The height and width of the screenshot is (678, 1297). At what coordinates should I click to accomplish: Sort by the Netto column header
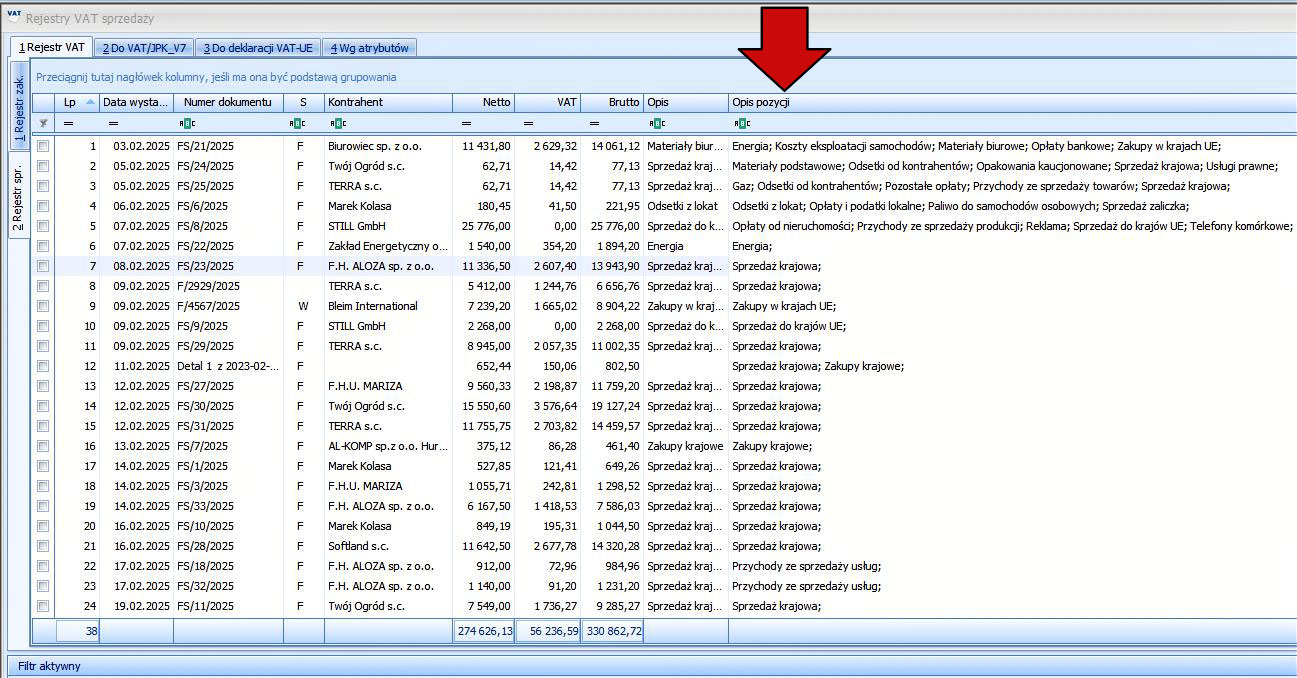[x=484, y=102]
